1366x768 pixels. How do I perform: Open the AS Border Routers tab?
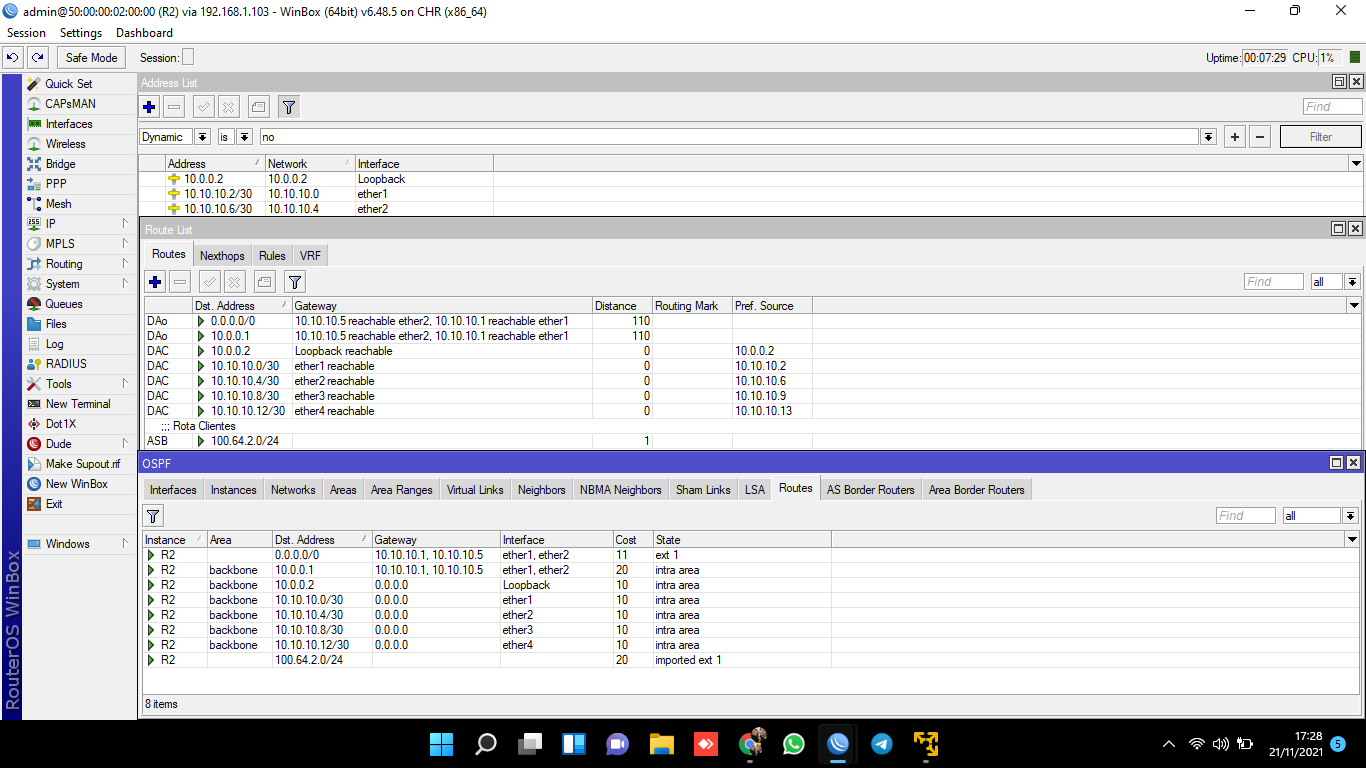(870, 490)
